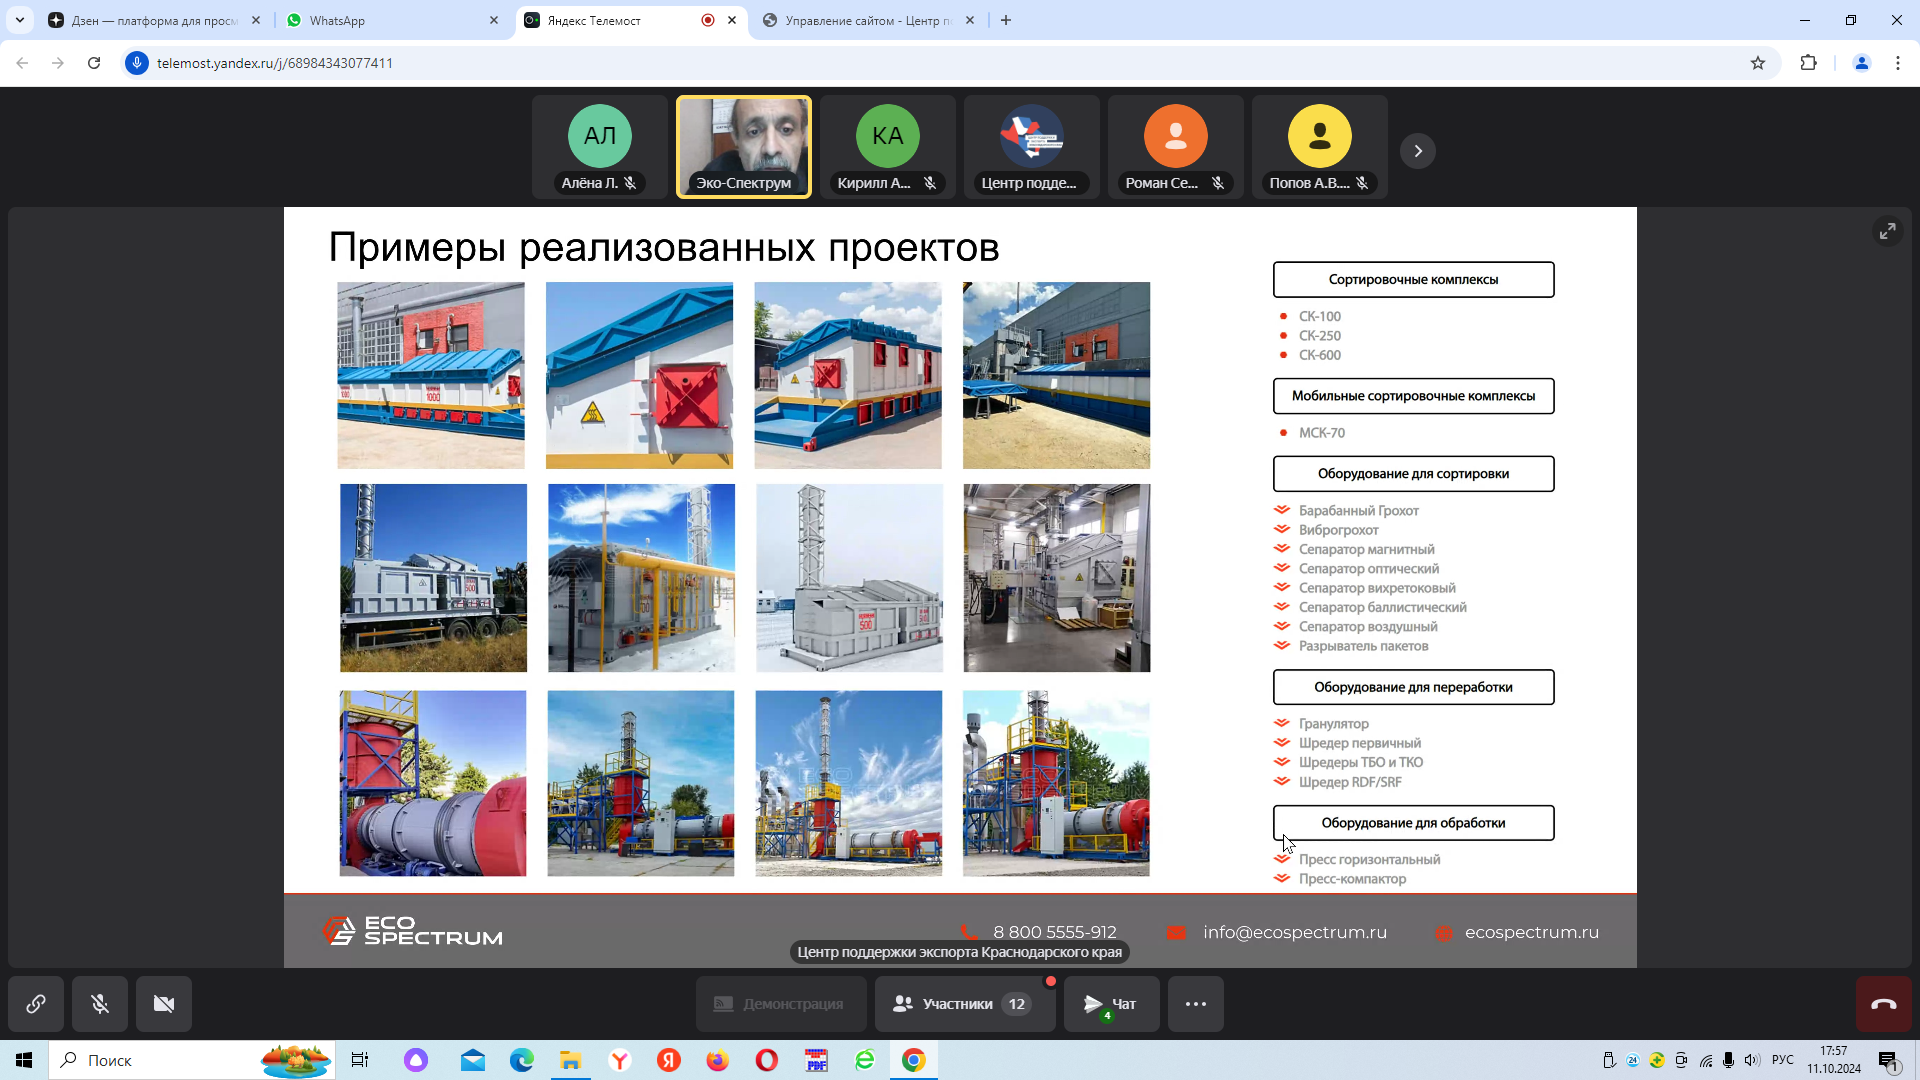Unmute the microphone in Telemost
The image size is (1920, 1080).
tap(100, 1004)
